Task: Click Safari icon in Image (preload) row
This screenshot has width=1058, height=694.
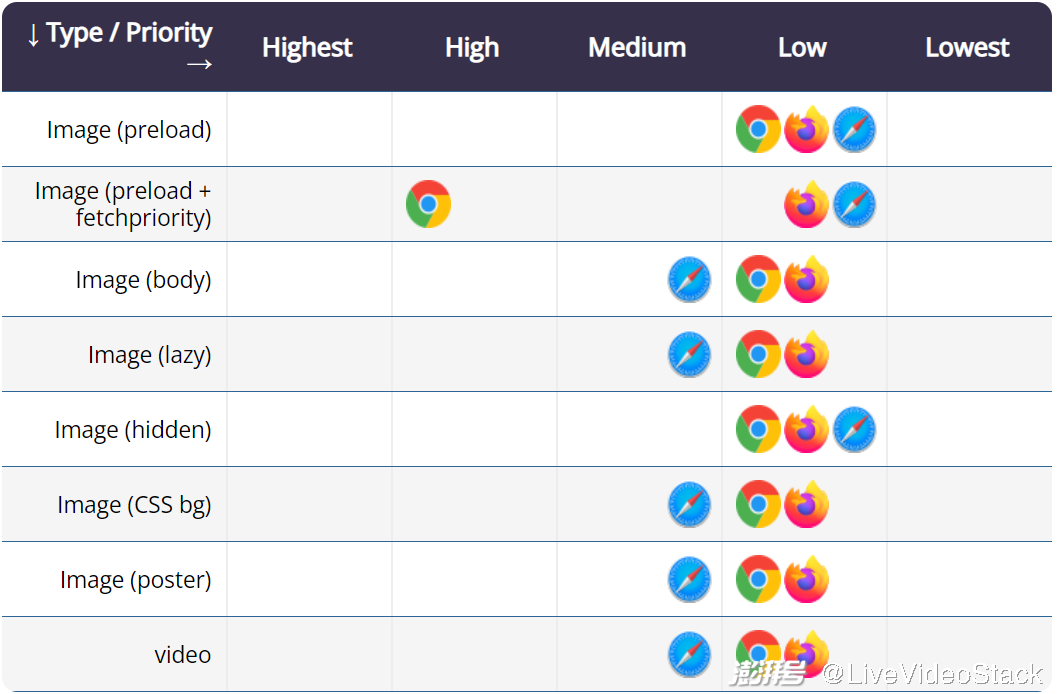Action: tap(854, 130)
